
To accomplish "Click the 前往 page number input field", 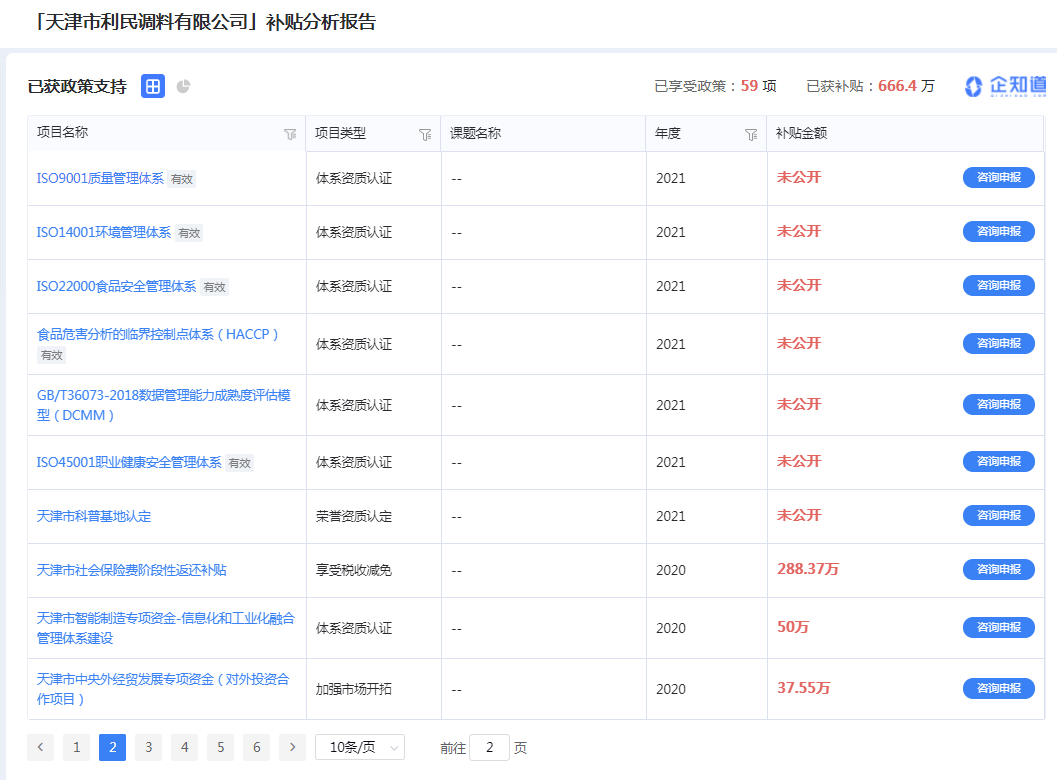I will point(489,747).
